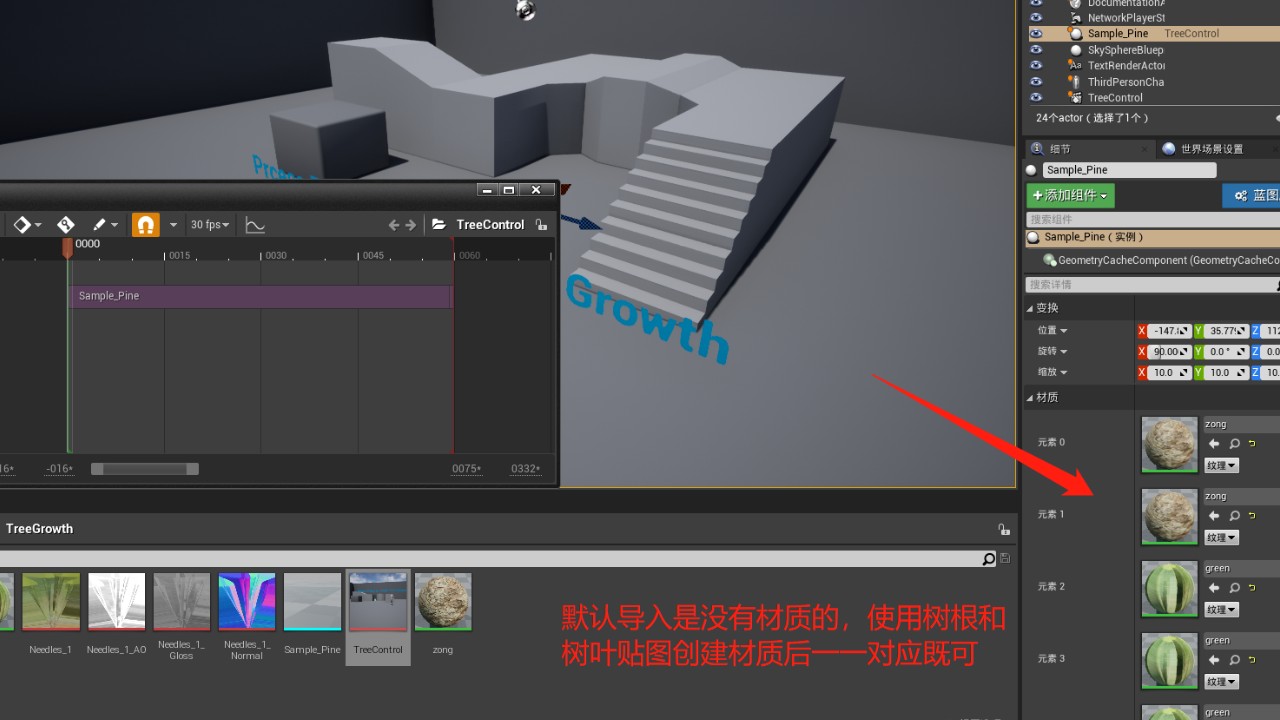Open 纹理 dropdown for element 3
The image size is (1280, 720).
point(1221,681)
